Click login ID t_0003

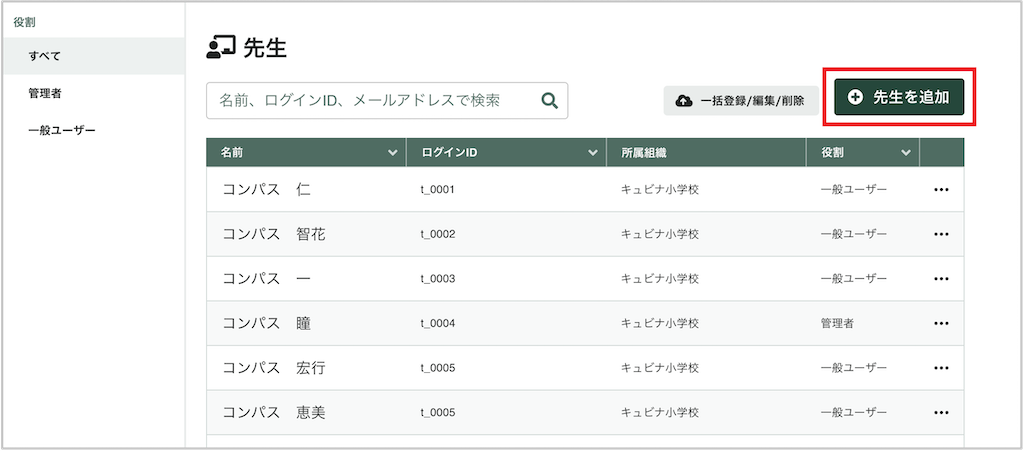[437, 279]
